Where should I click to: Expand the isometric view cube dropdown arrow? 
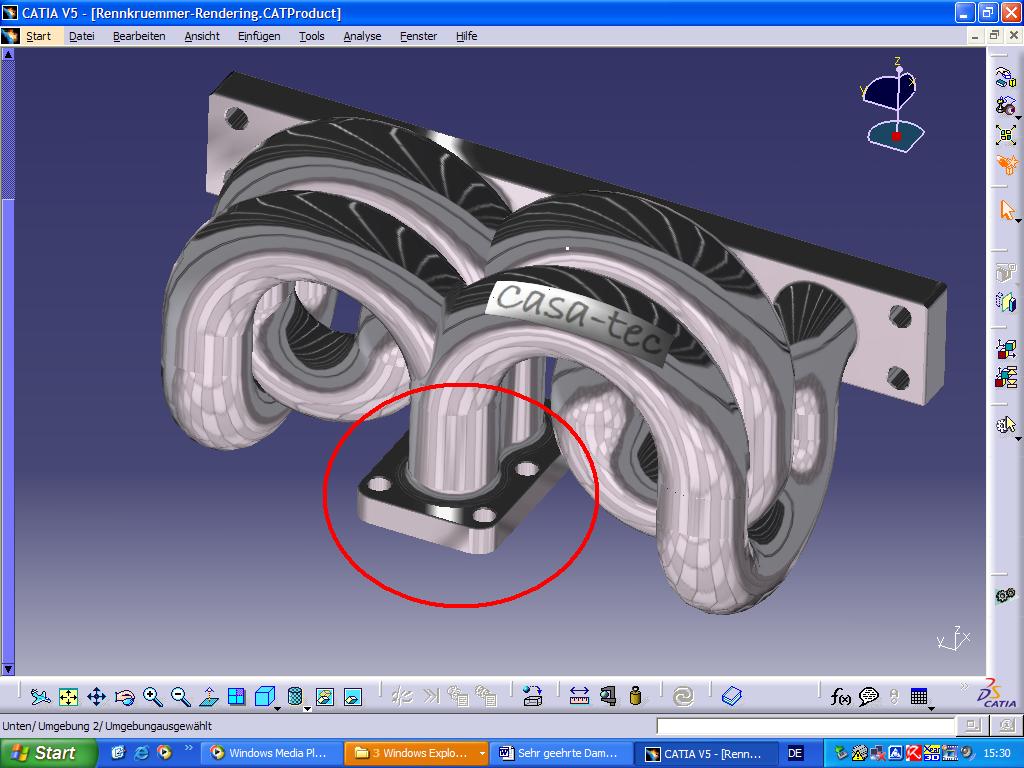click(278, 709)
